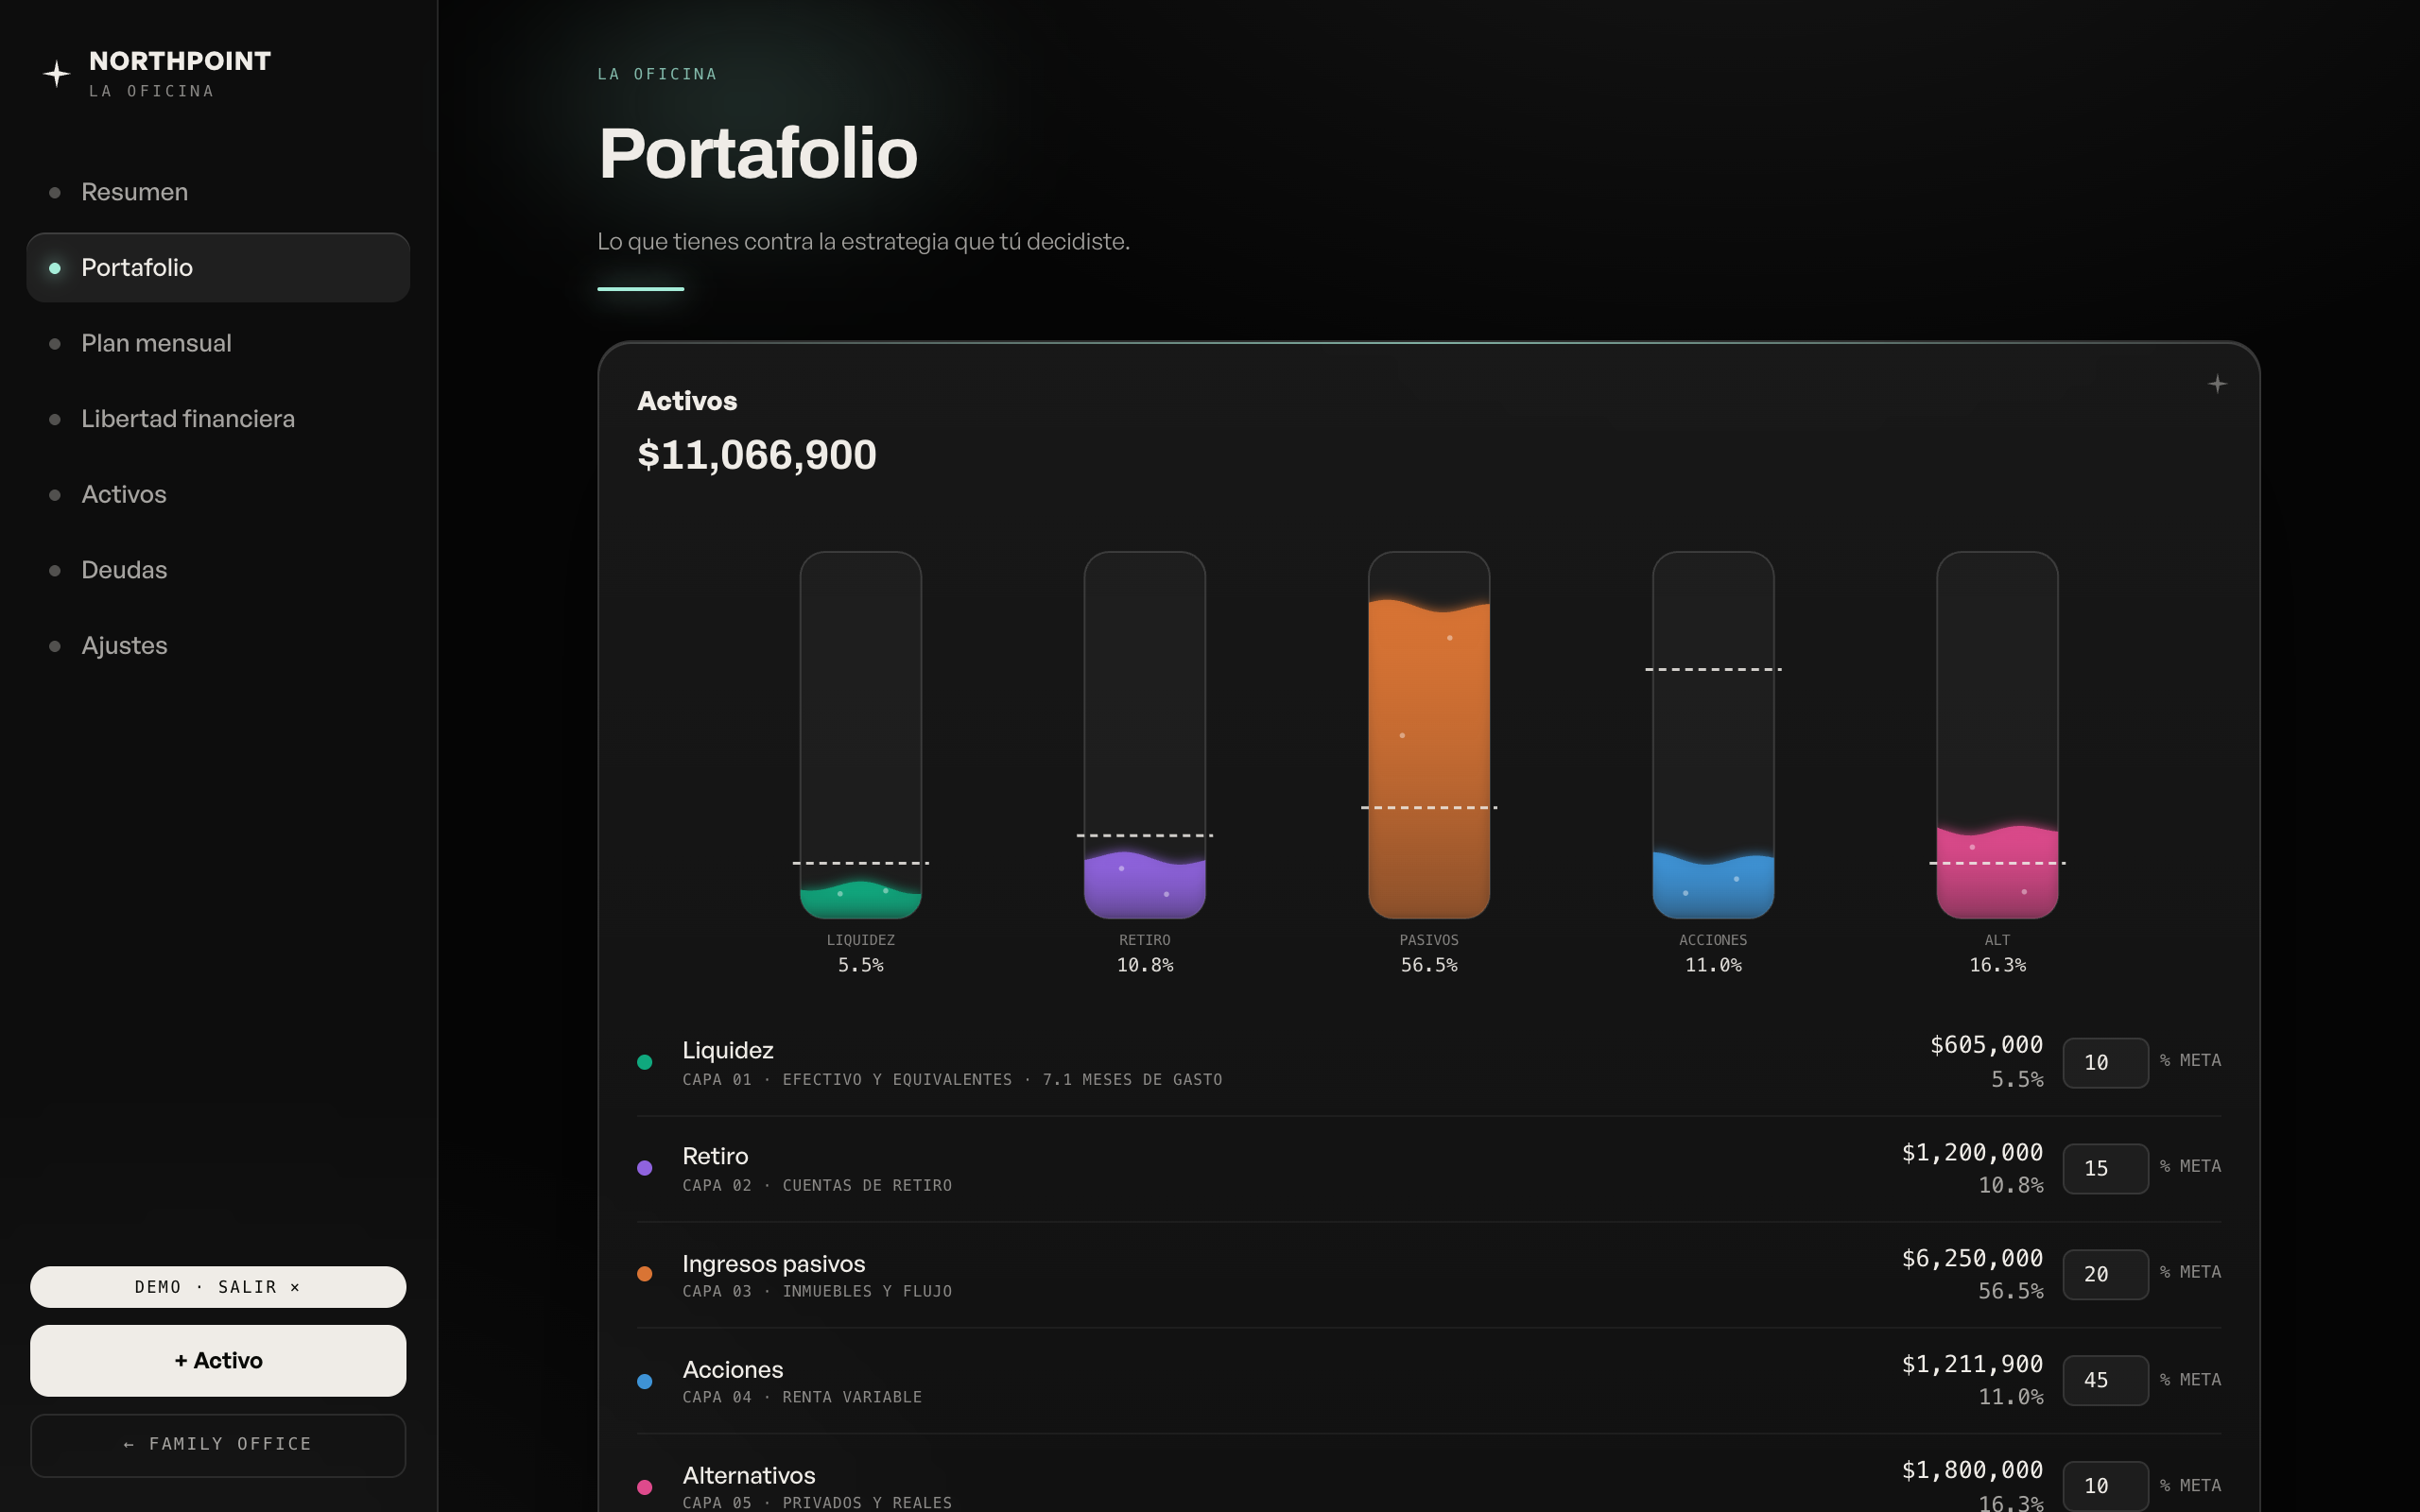Open the Resumen section
Viewport: 2420px width, 1512px height.
(218, 192)
